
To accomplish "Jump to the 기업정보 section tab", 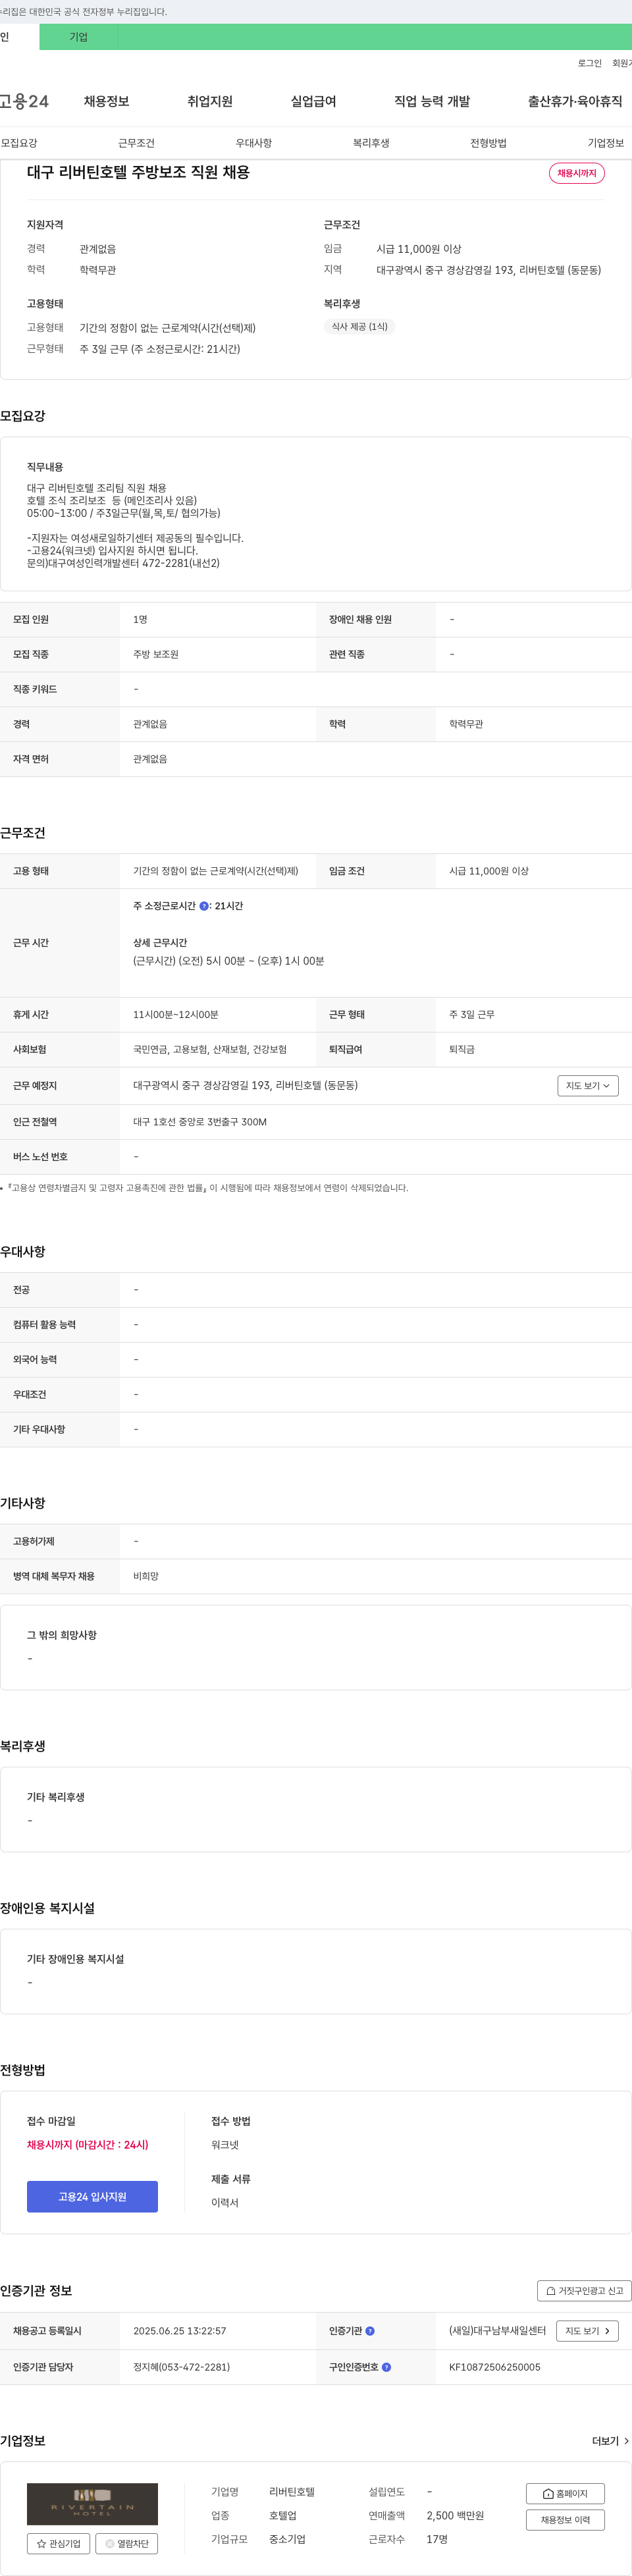I will [x=606, y=143].
